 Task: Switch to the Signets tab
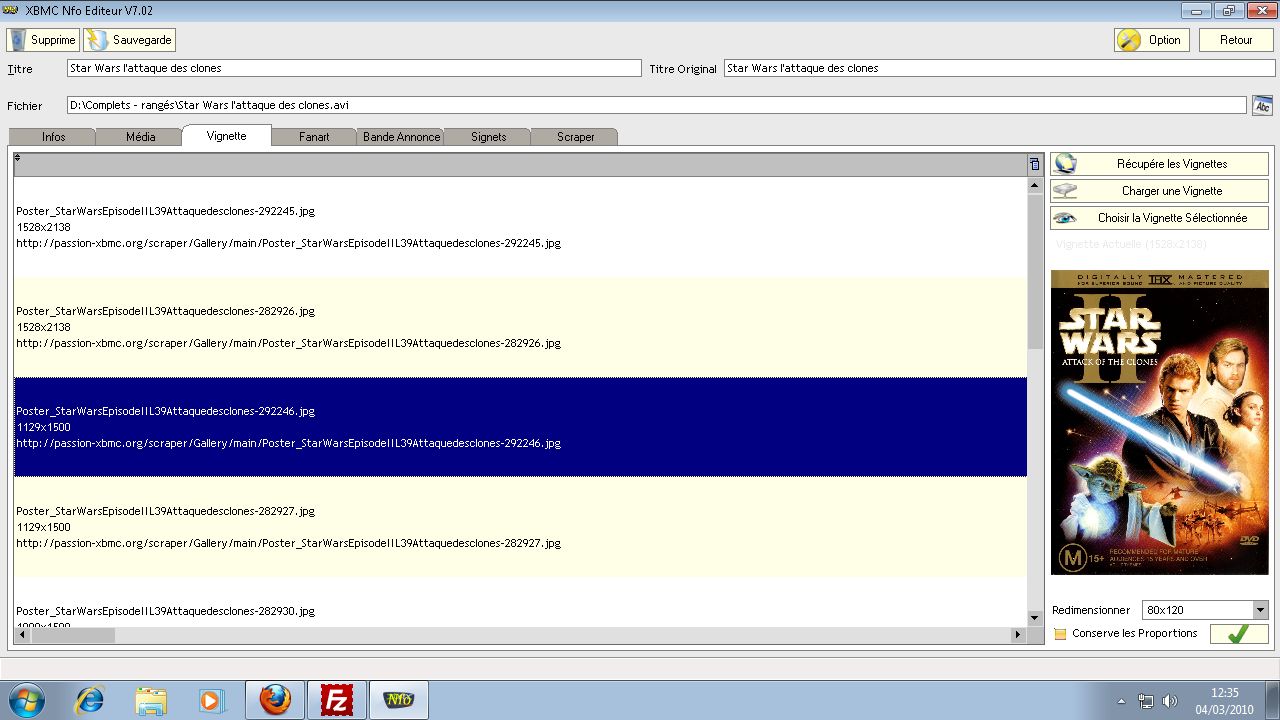[x=488, y=137]
